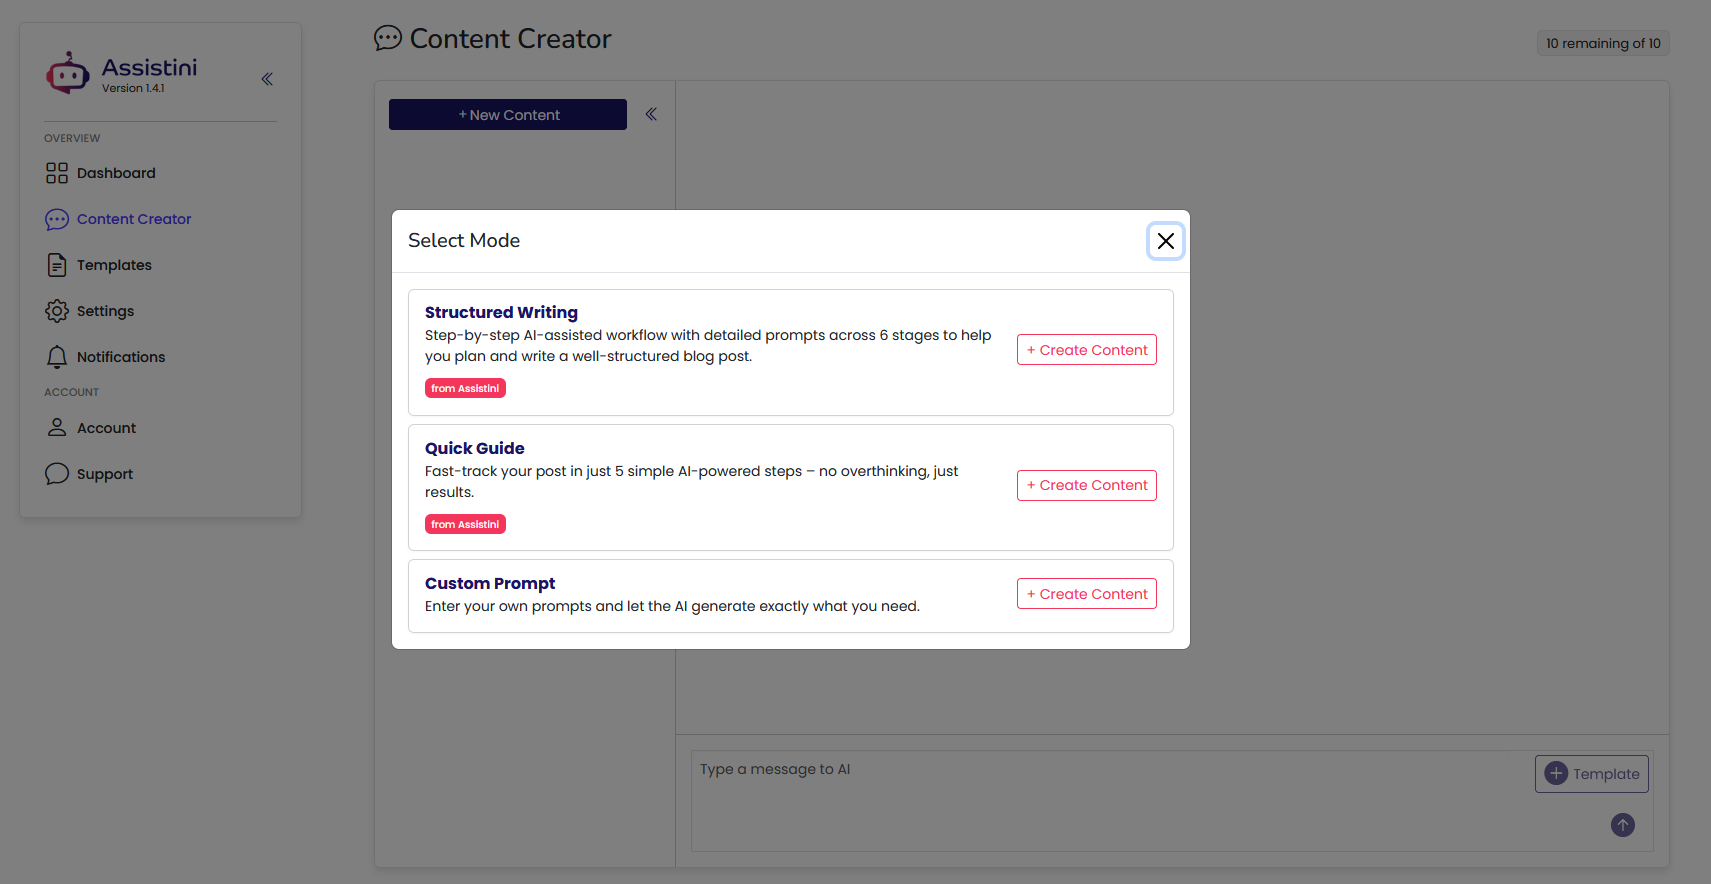Click the Content Creator page title icon

(x=388, y=38)
